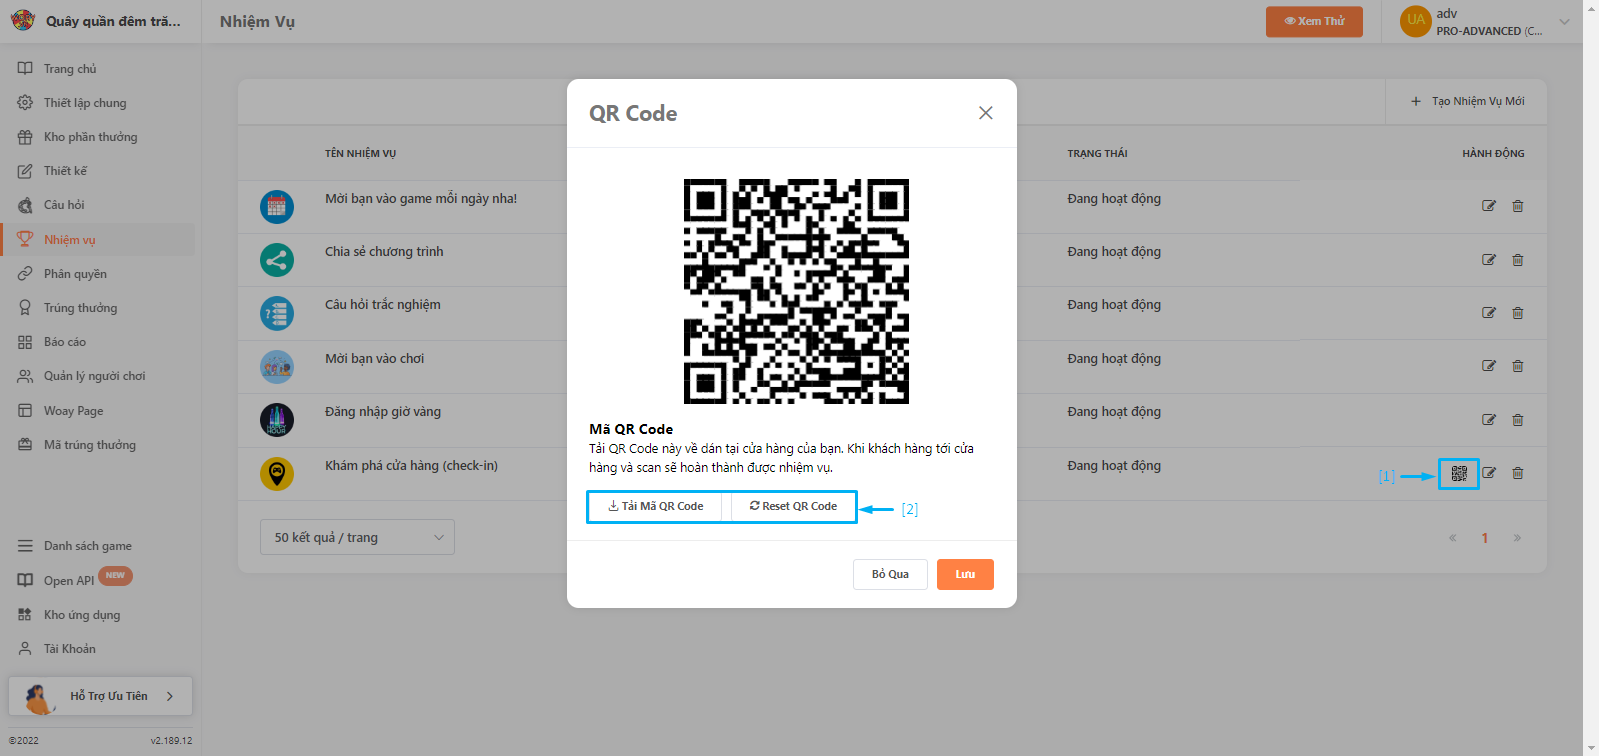The height and width of the screenshot is (756, 1599).
Task: Click QR code icon for check-in task
Action: tap(1458, 473)
